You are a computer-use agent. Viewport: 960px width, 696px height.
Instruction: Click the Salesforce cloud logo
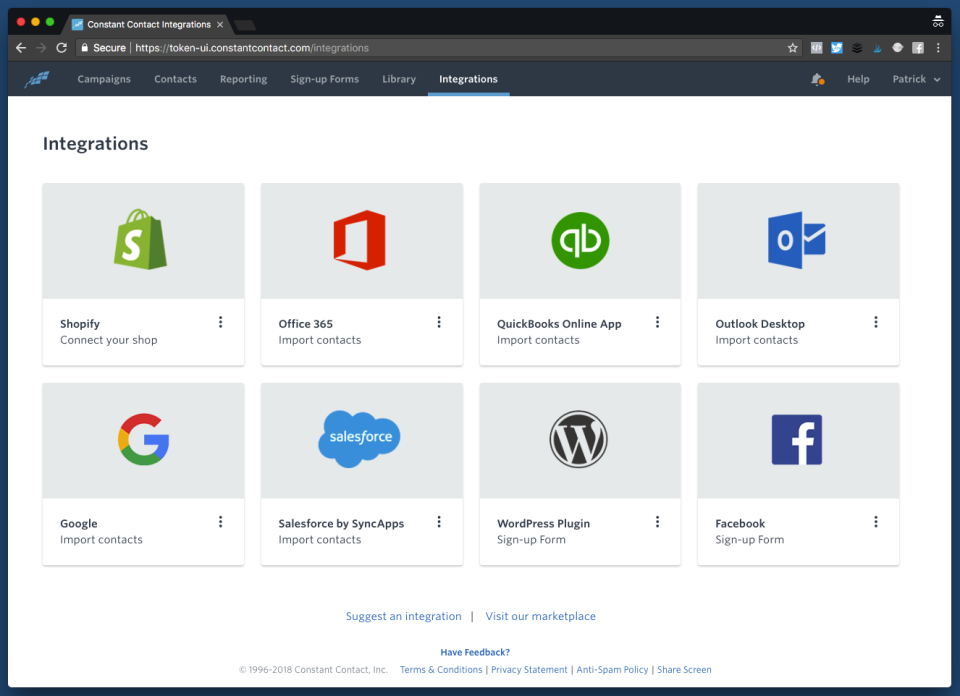[360, 439]
